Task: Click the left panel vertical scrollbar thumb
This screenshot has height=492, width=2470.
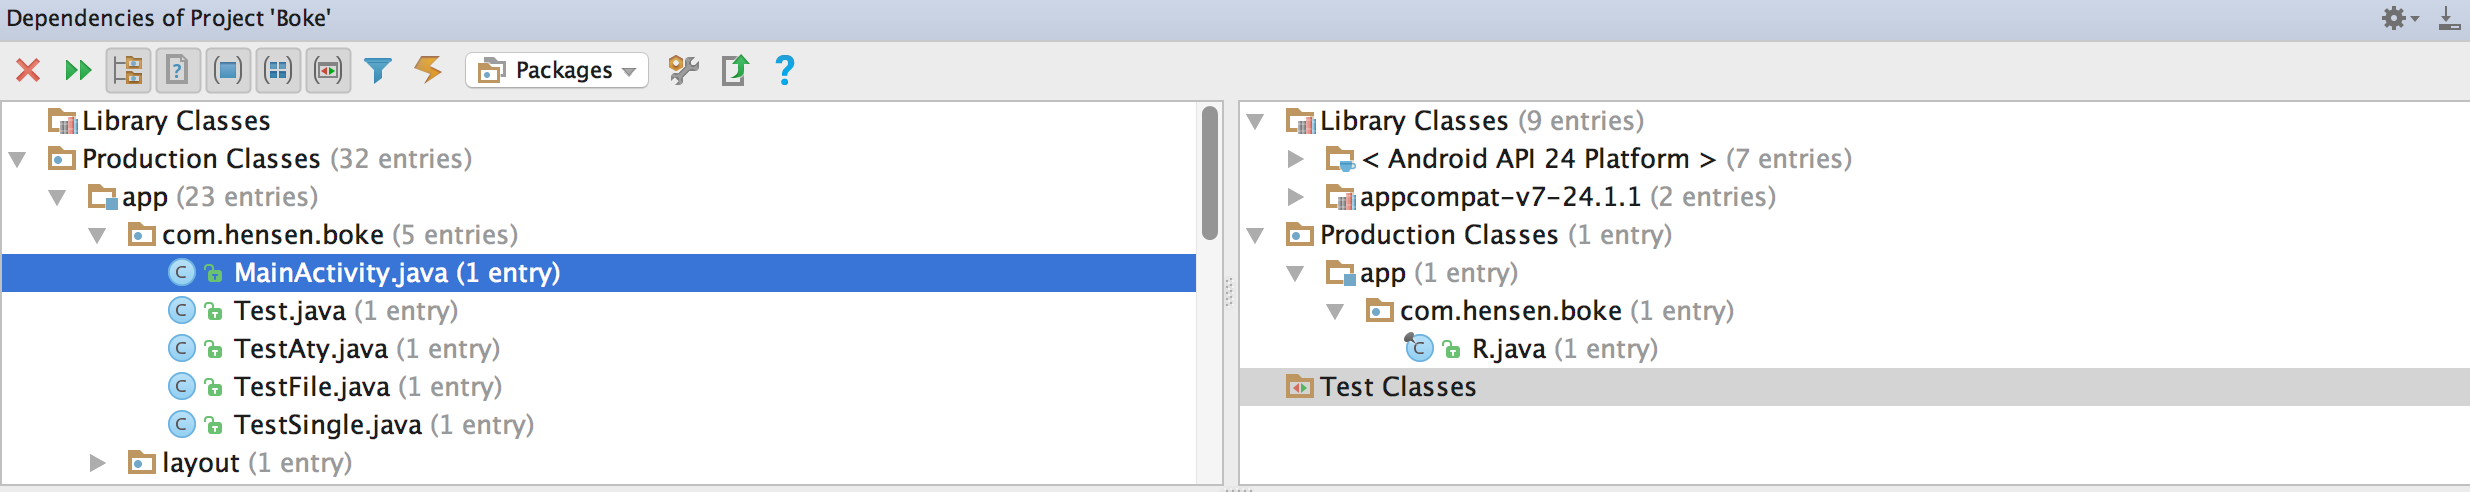Action: click(1210, 172)
